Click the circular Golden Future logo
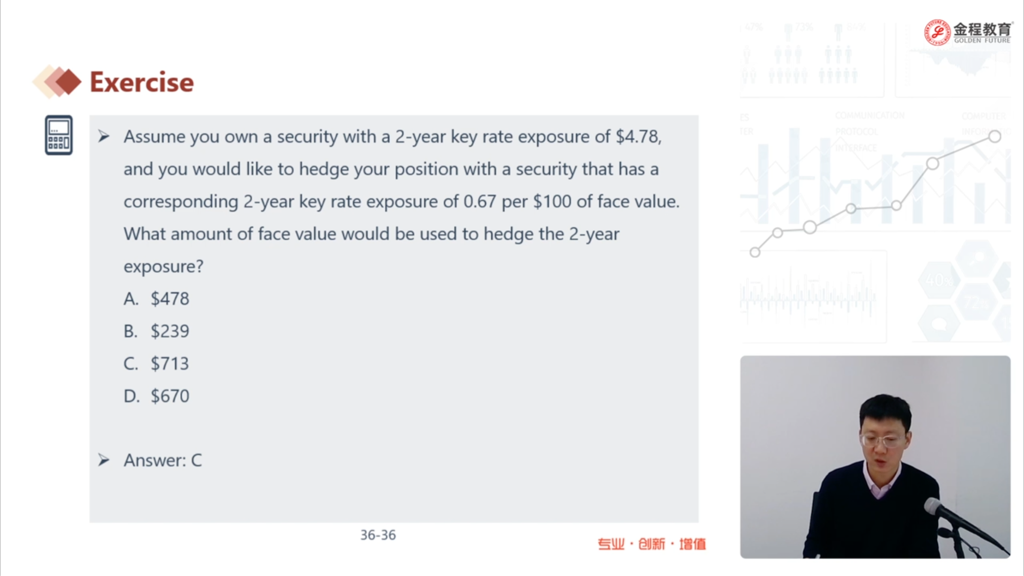This screenshot has width=1024, height=576. pyautogui.click(x=937, y=33)
